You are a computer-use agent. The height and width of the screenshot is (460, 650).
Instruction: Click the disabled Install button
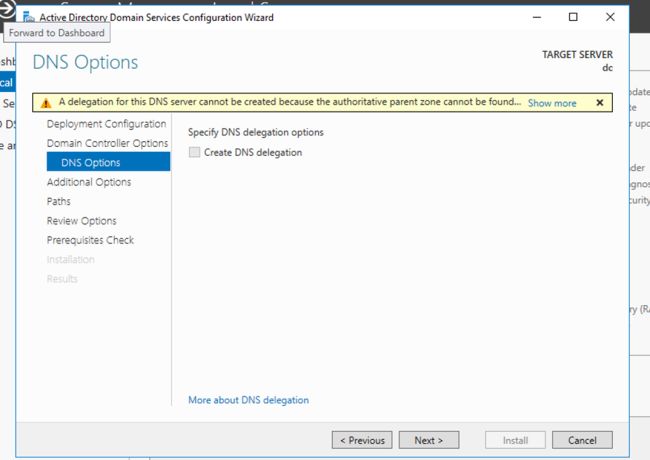tap(515, 440)
